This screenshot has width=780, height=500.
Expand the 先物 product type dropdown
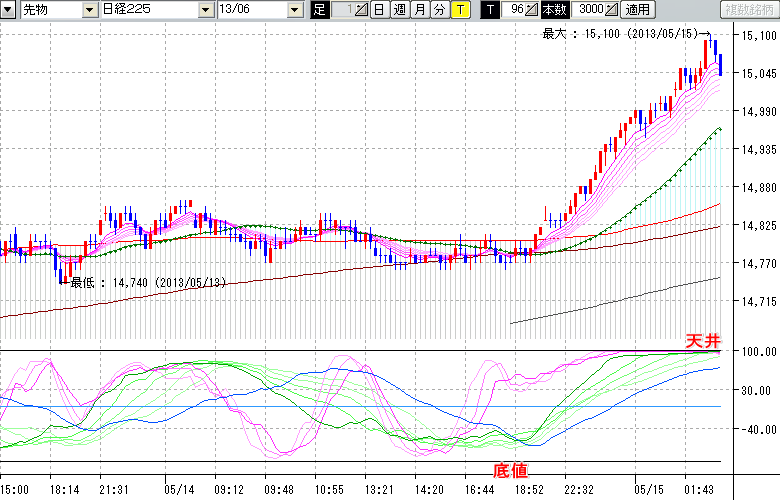pyautogui.click(x=90, y=9)
